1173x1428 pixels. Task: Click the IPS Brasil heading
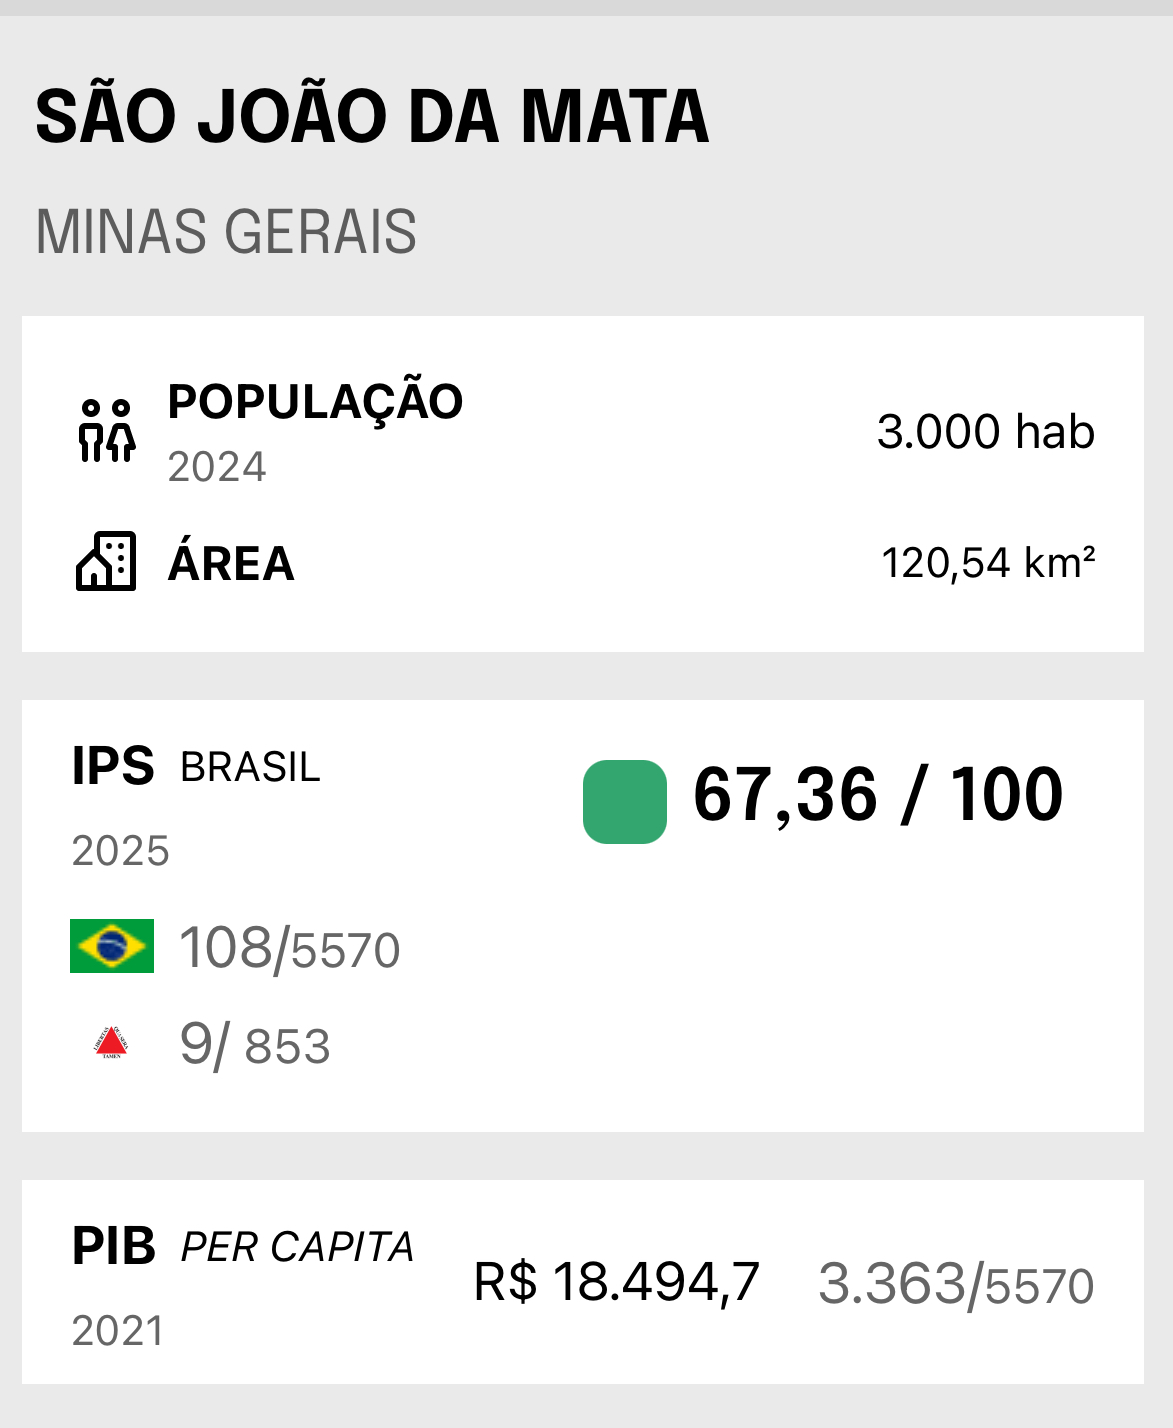(196, 767)
